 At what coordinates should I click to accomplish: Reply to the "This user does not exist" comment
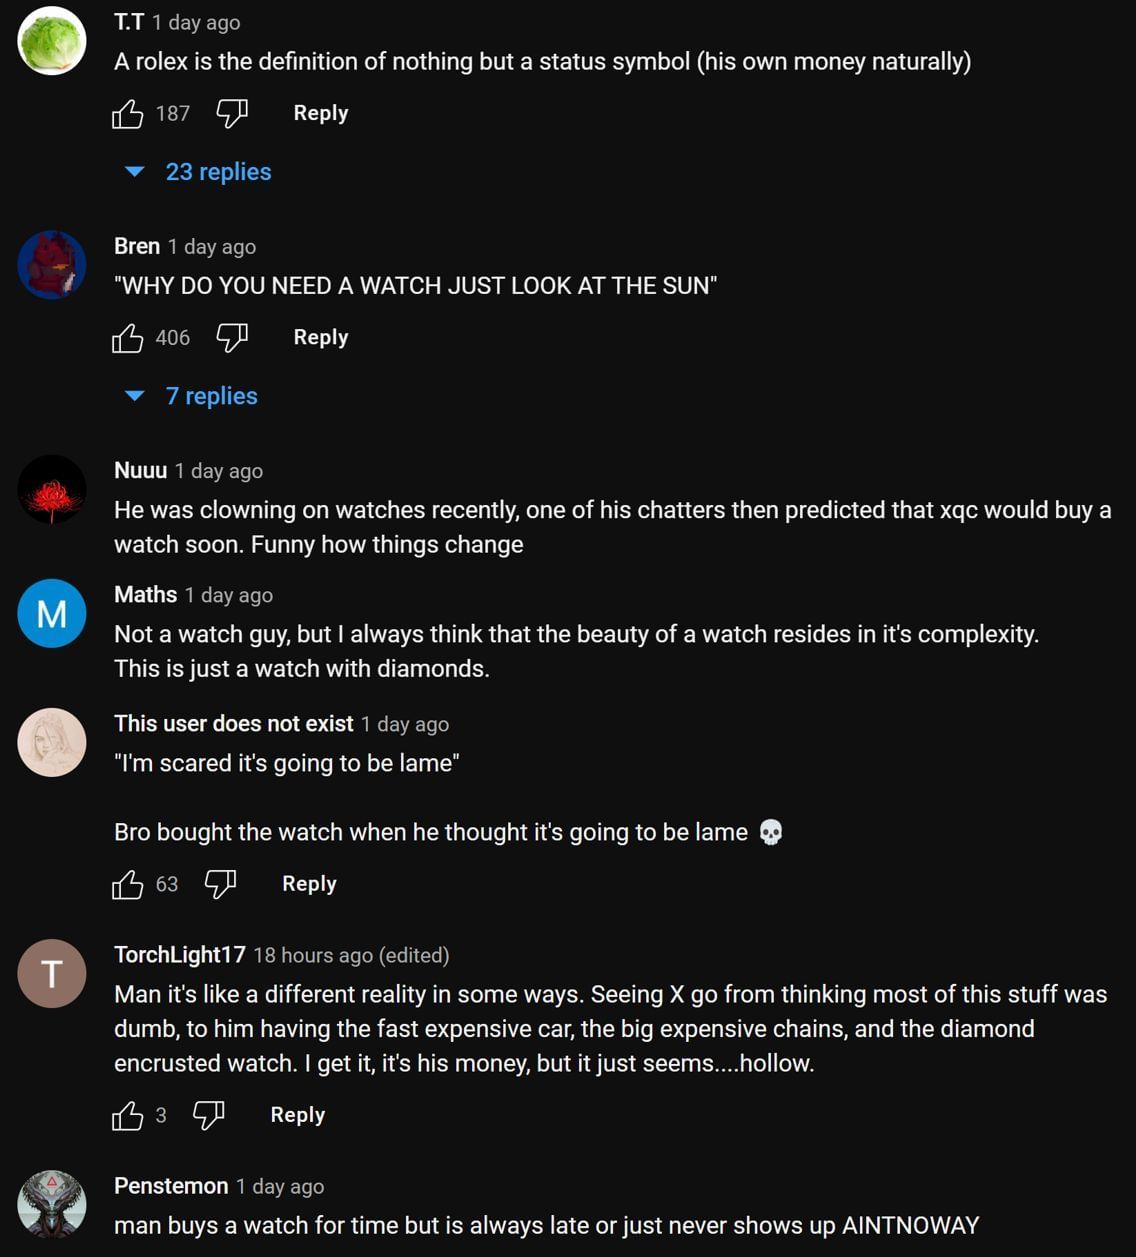(309, 883)
